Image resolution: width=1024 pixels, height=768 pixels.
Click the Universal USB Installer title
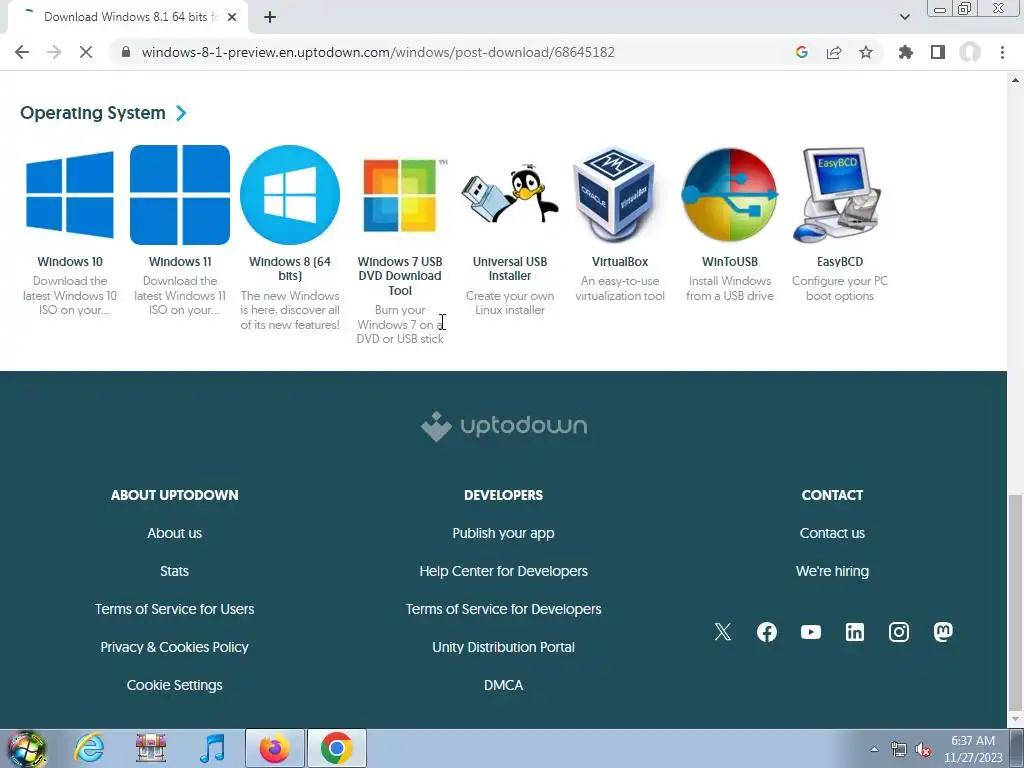tap(510, 268)
